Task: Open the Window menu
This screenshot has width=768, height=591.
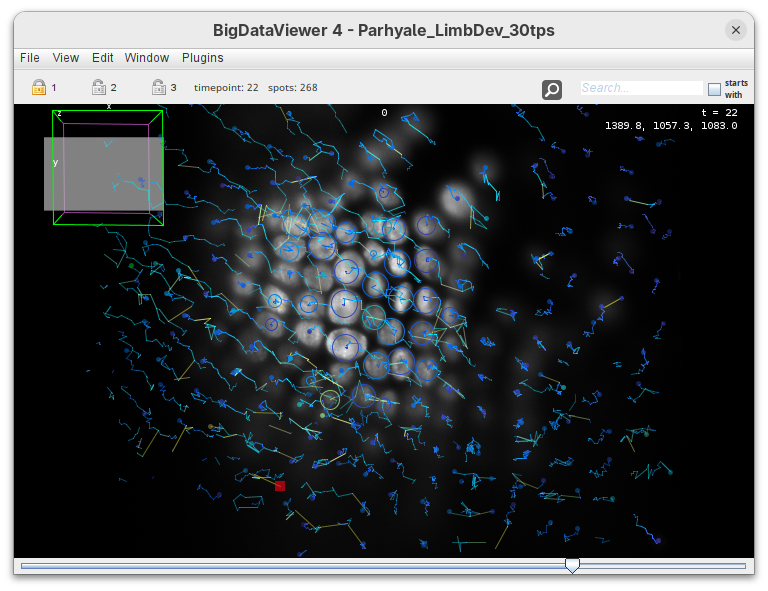Action: (147, 58)
